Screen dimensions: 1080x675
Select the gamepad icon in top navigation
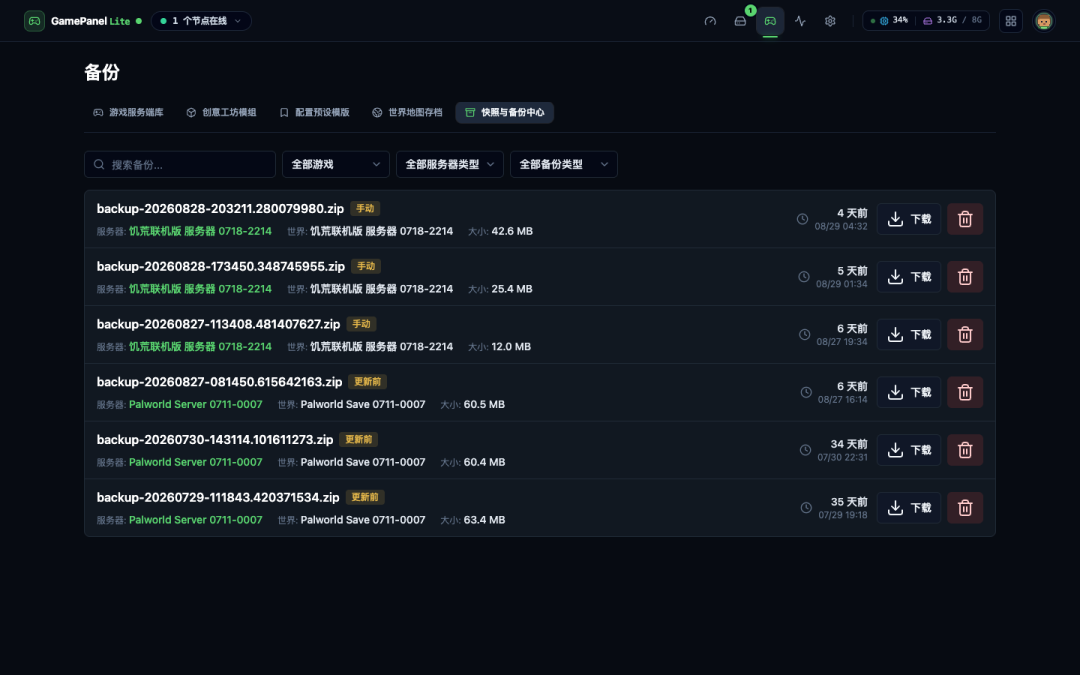(x=770, y=21)
